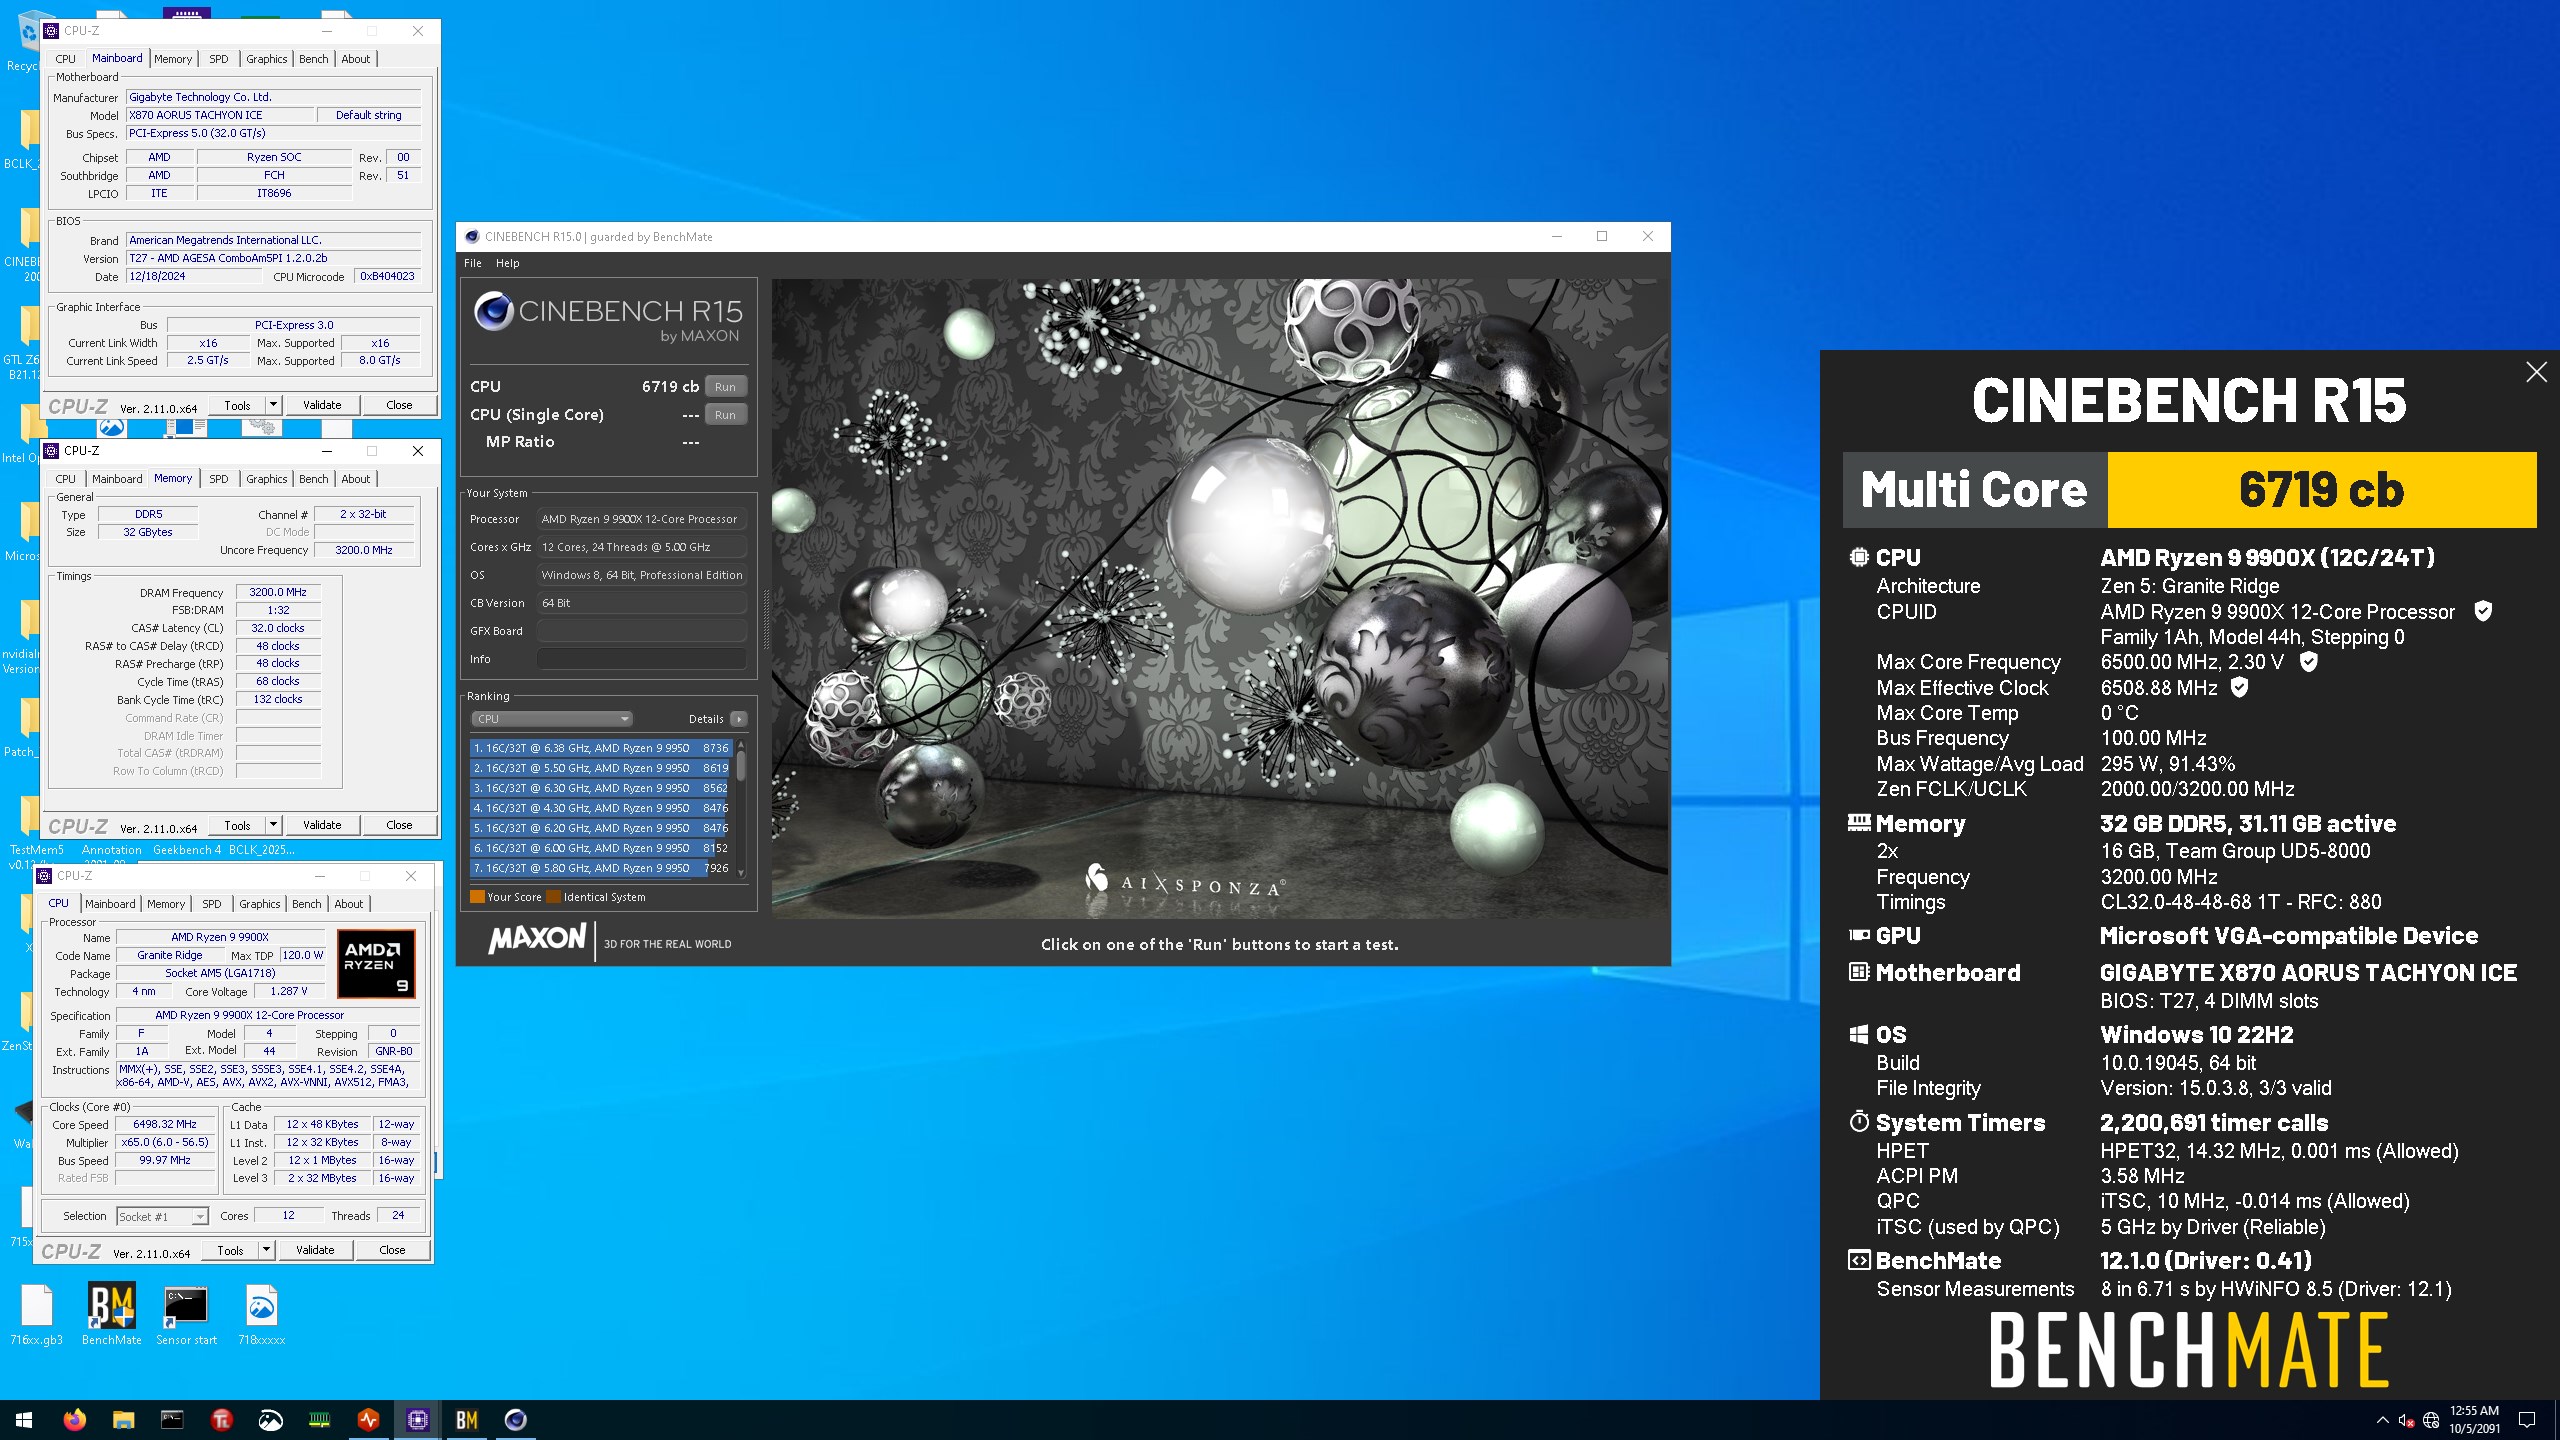Select ranking entry 16C/32T @ 5.50 GHz 8619
2560x1440 pixels.
click(601, 768)
